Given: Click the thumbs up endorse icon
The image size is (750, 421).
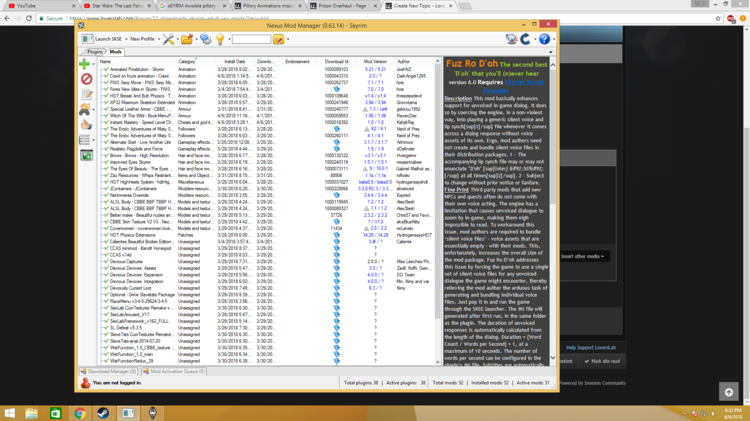Looking at the screenshot, I should (86, 125).
